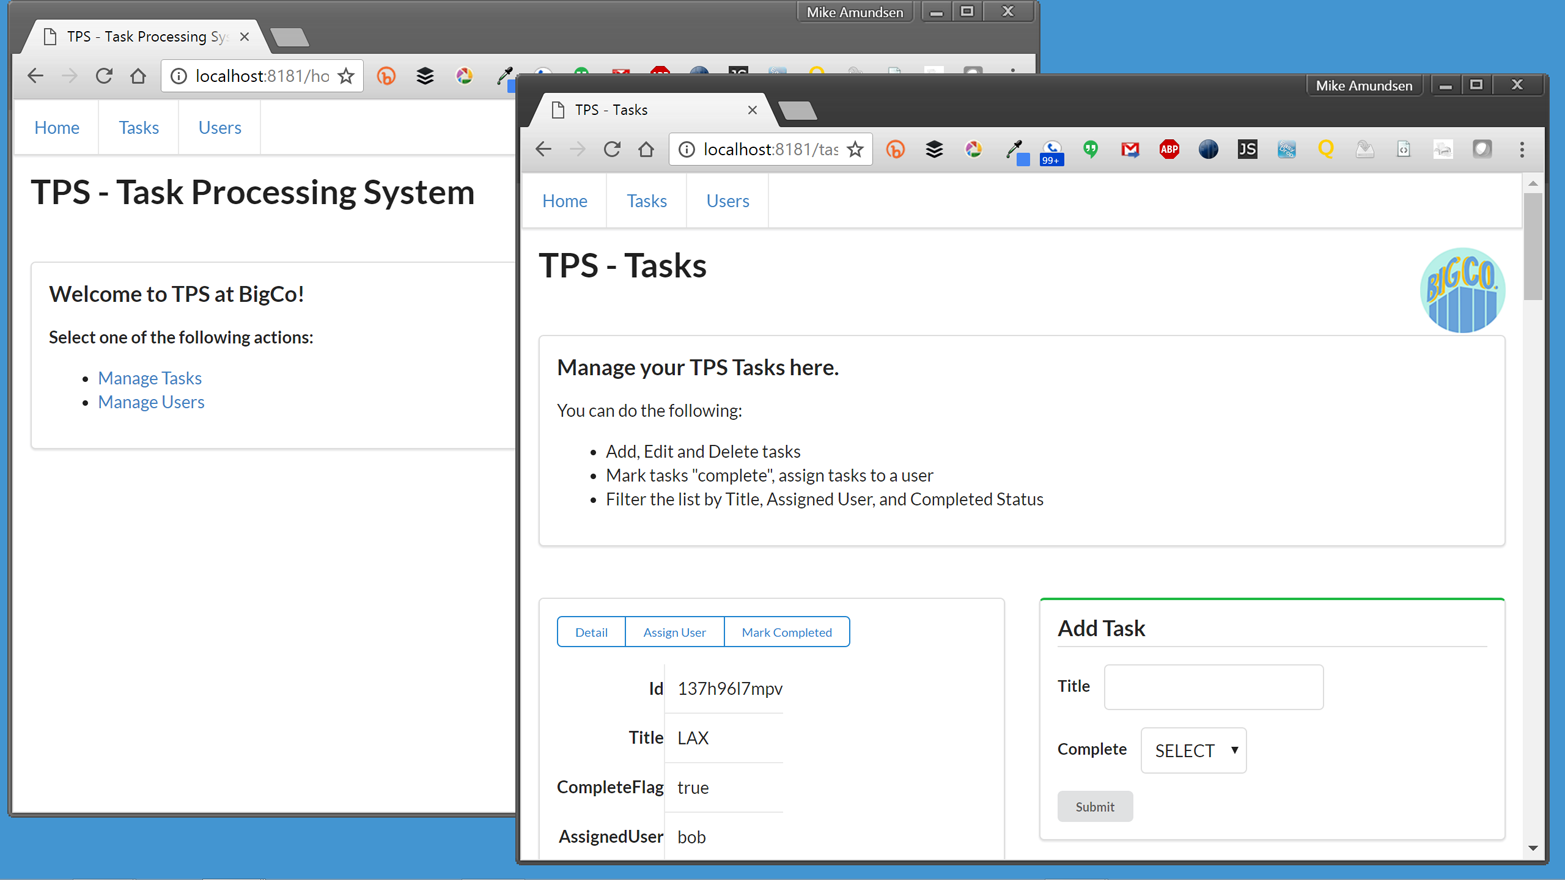Click the Detail button for task LAX
Viewport: 1565px width, 880px height.
(591, 632)
